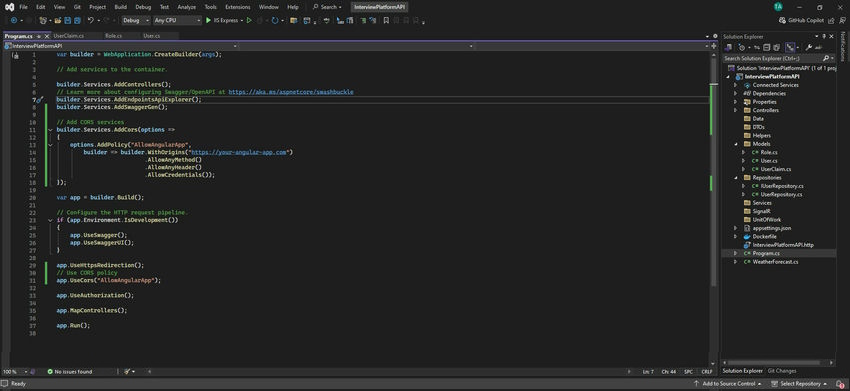The width and height of the screenshot is (850, 391).
Task: Open the Debug configuration dropdown
Action: click(136, 20)
